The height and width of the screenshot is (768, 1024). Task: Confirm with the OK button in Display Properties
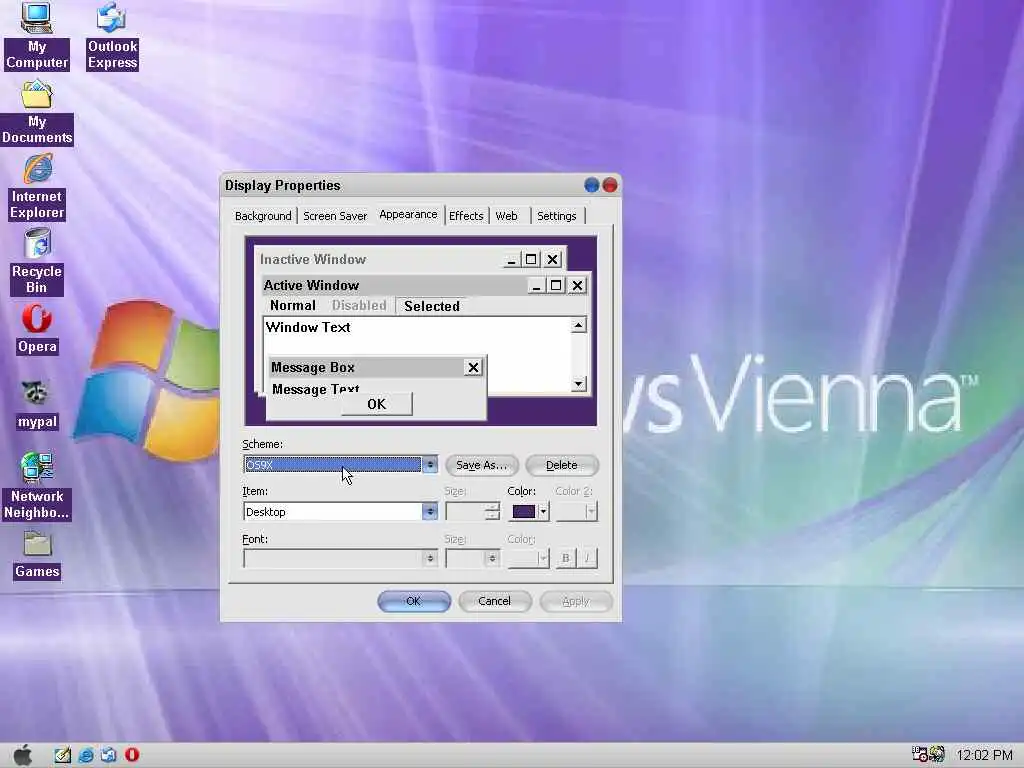point(414,601)
